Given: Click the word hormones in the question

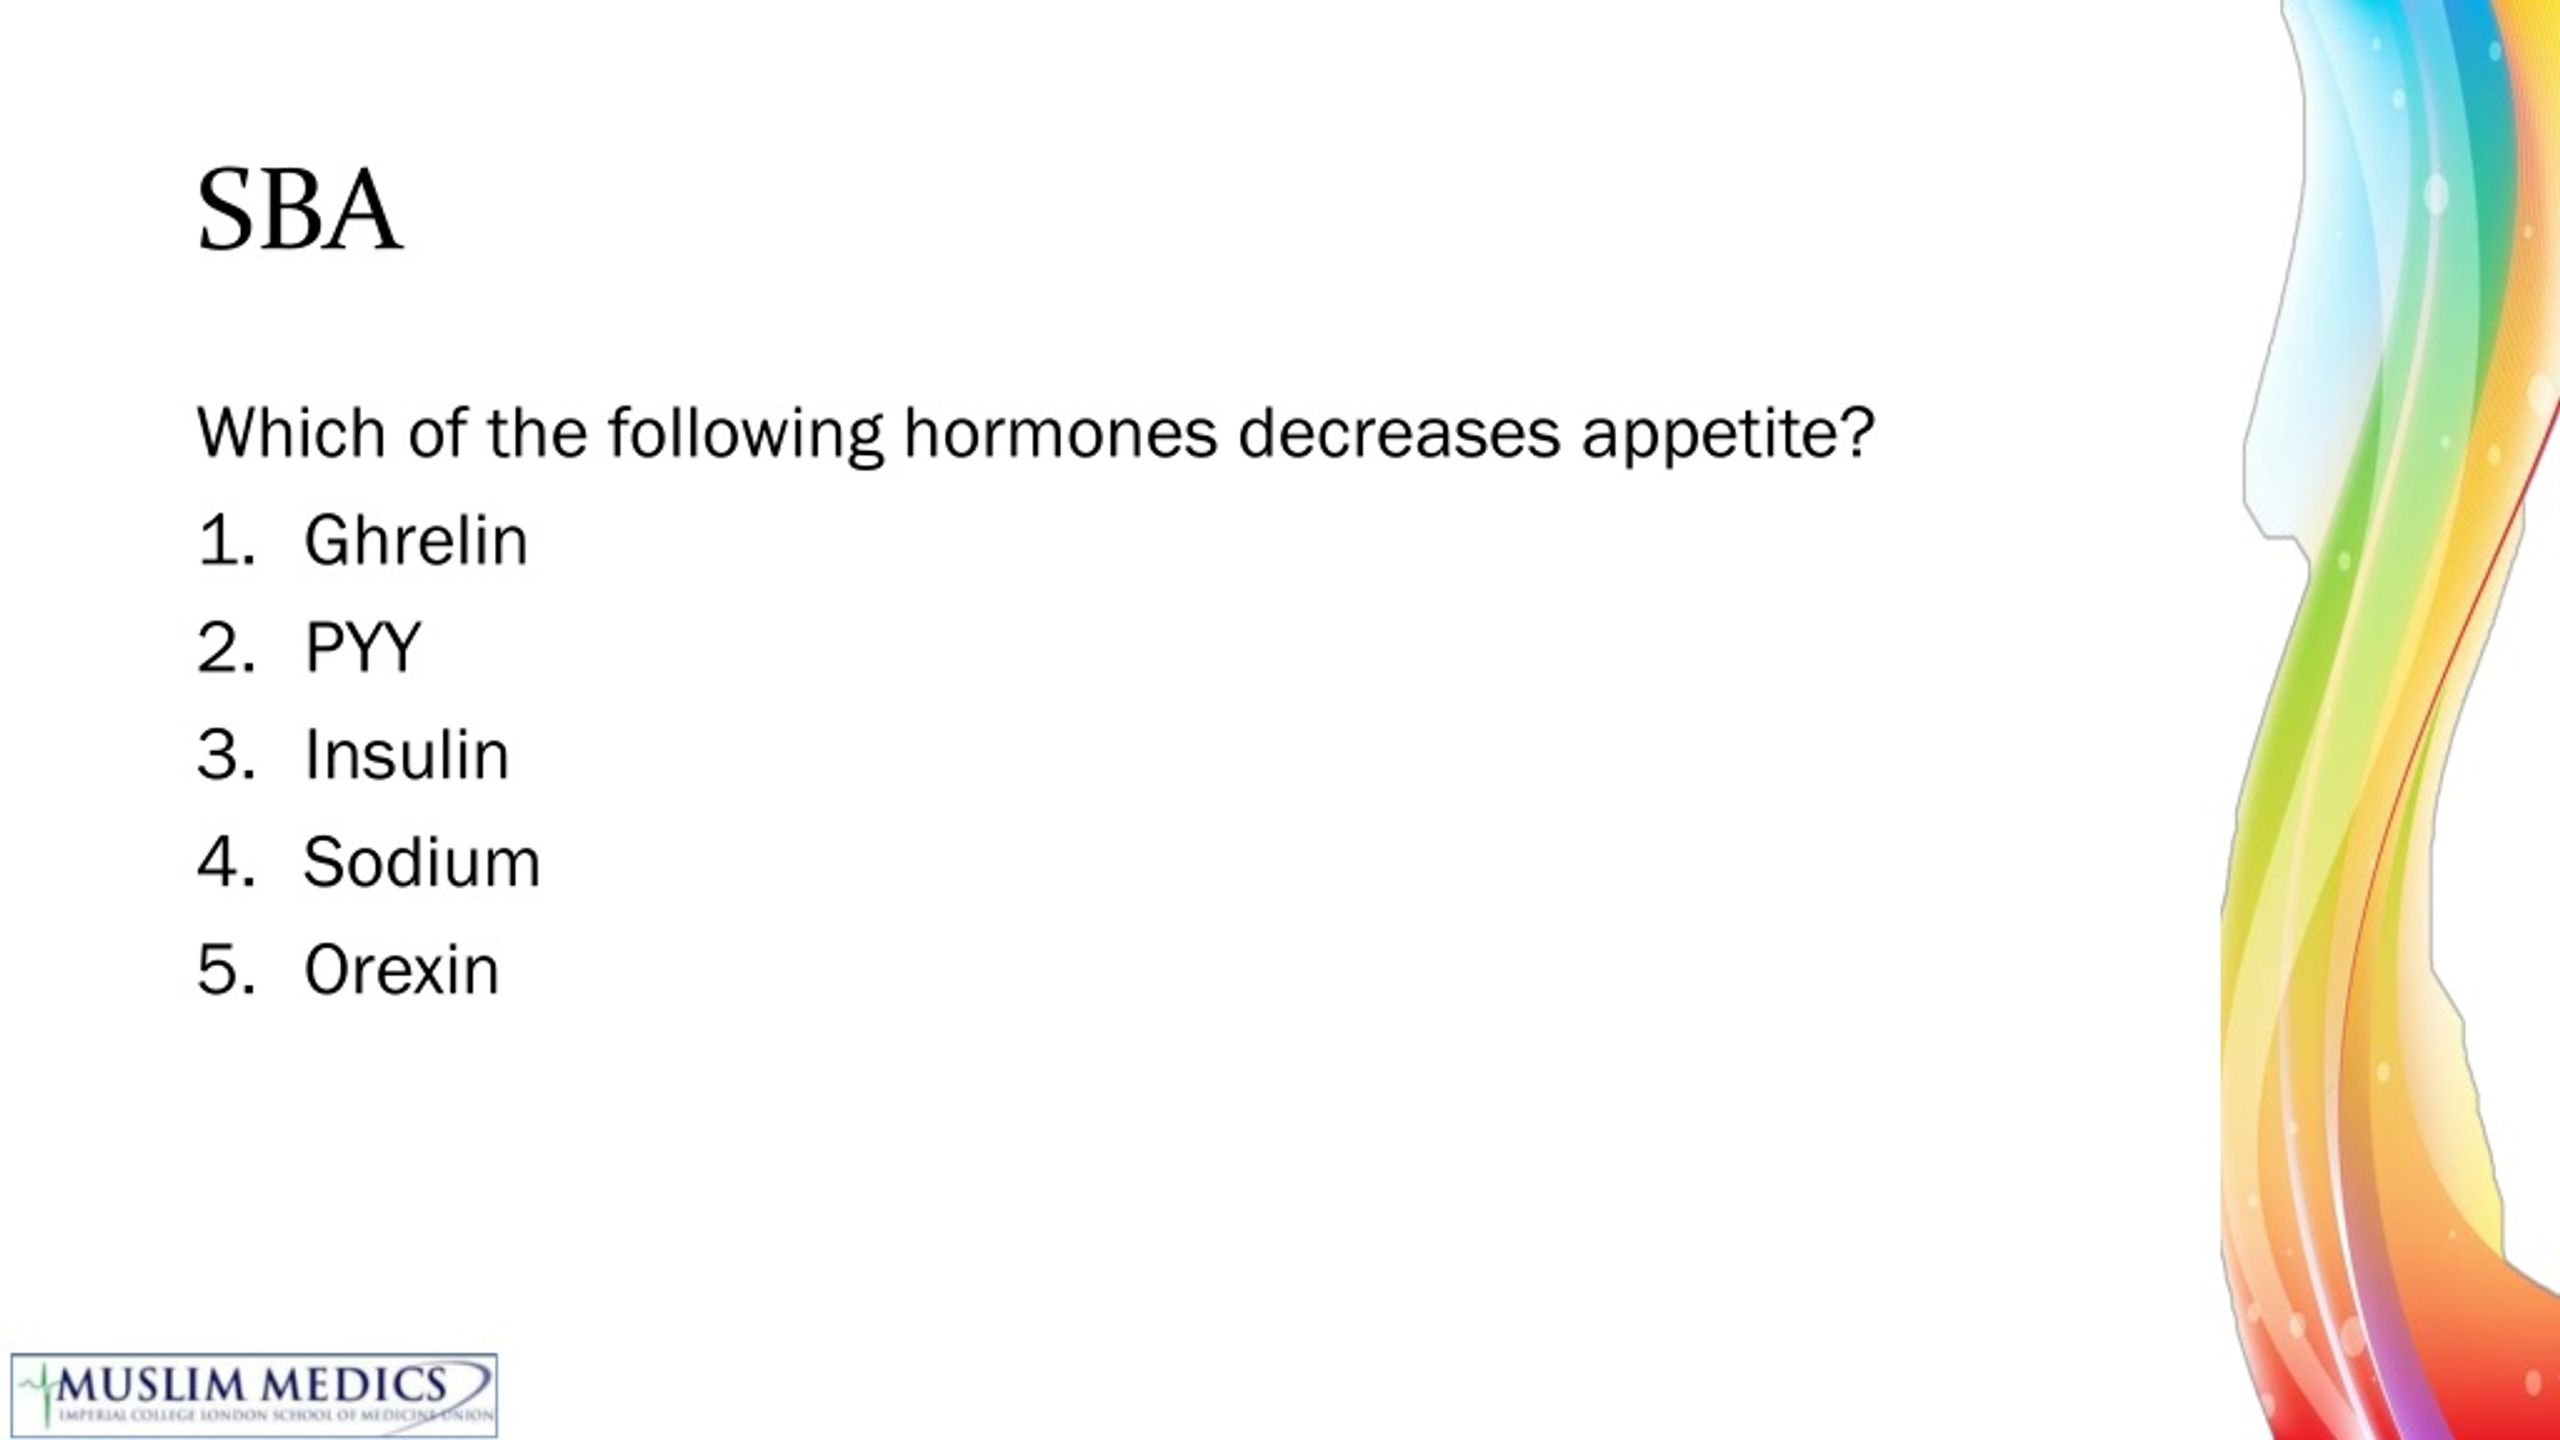Looking at the screenshot, I should point(1060,433).
